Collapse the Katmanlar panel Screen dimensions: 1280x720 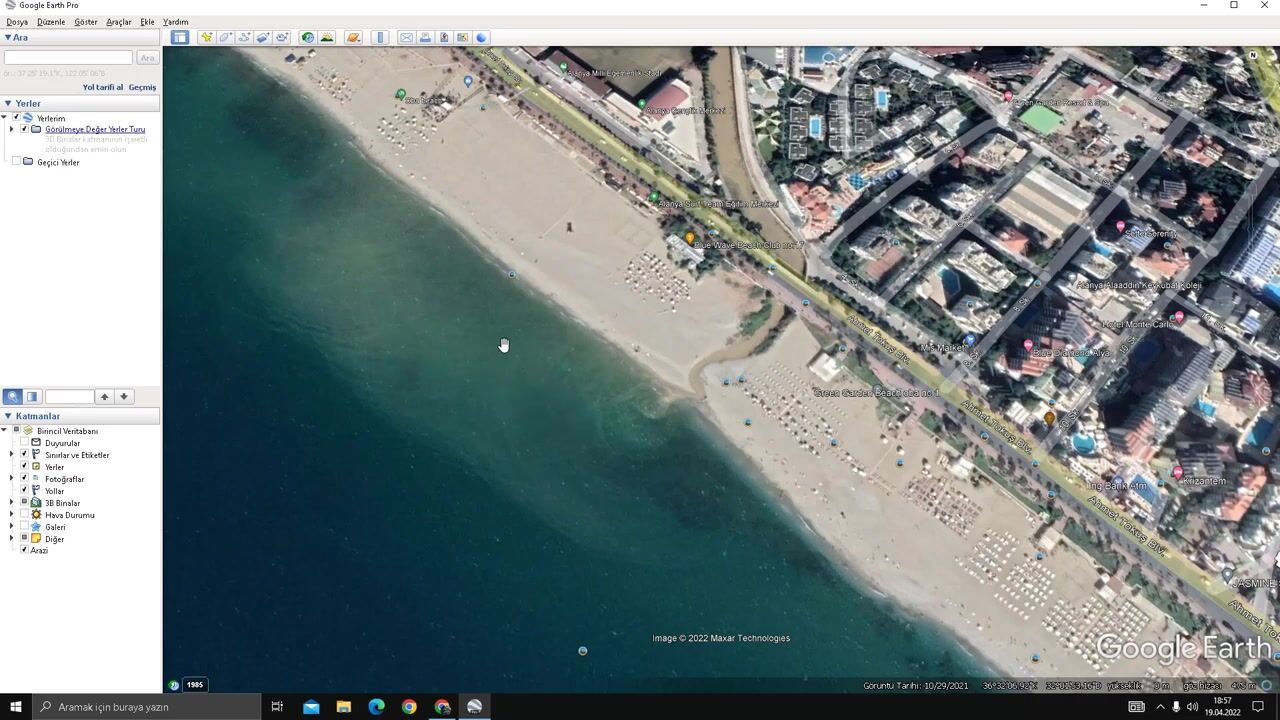click(x=8, y=416)
